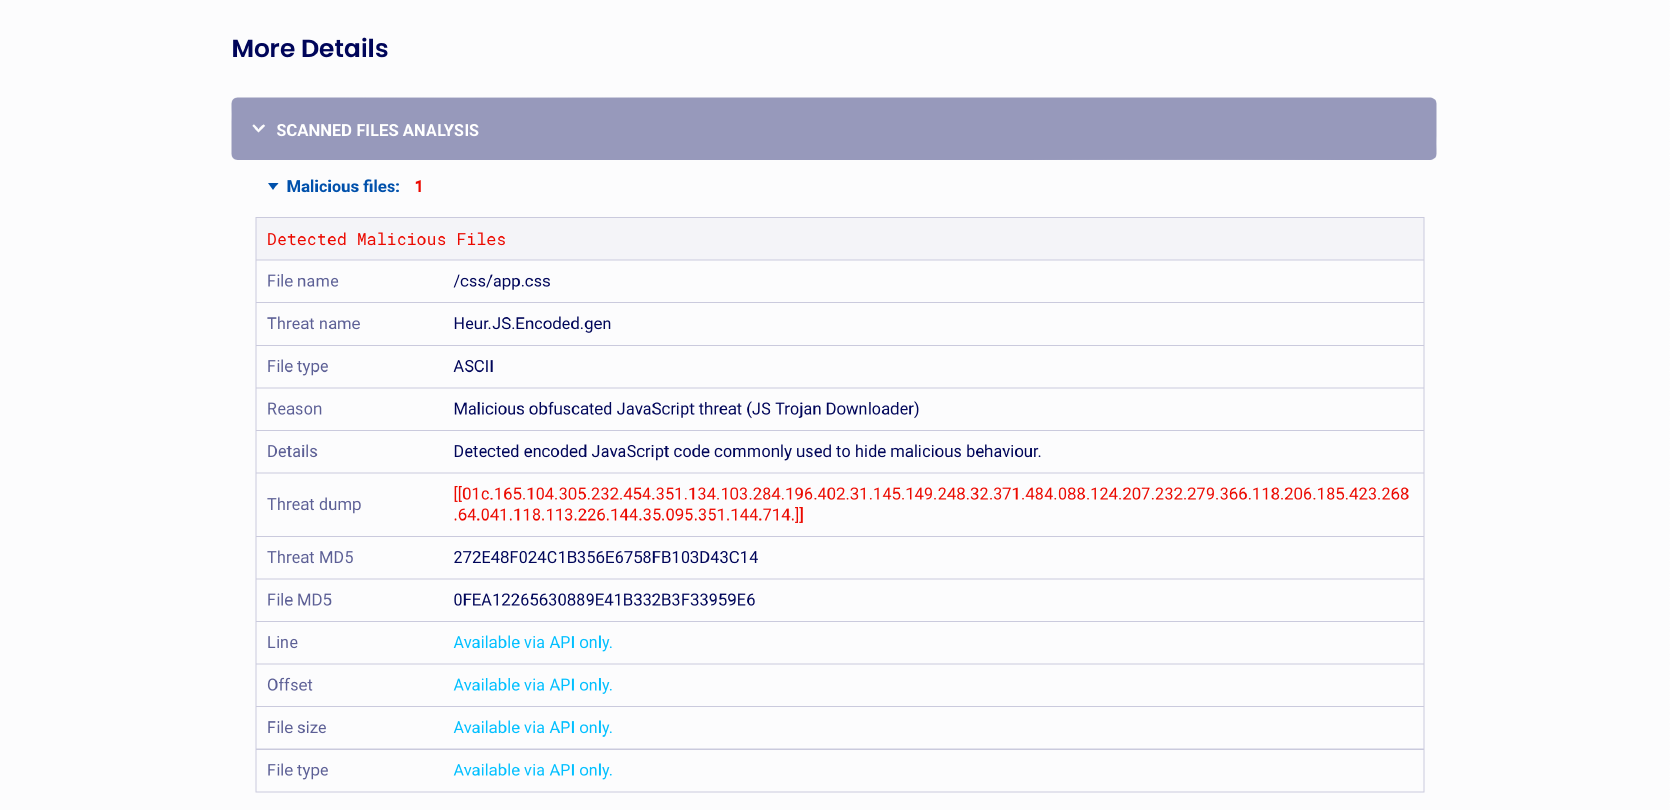Click the SCANNED FILES ANALYSIS header title
The image size is (1670, 810).
click(x=377, y=130)
